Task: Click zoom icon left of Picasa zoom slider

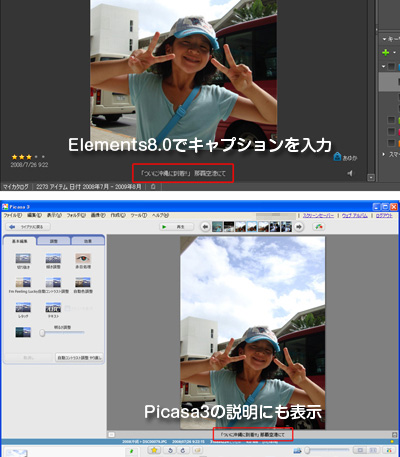Action: (297, 451)
